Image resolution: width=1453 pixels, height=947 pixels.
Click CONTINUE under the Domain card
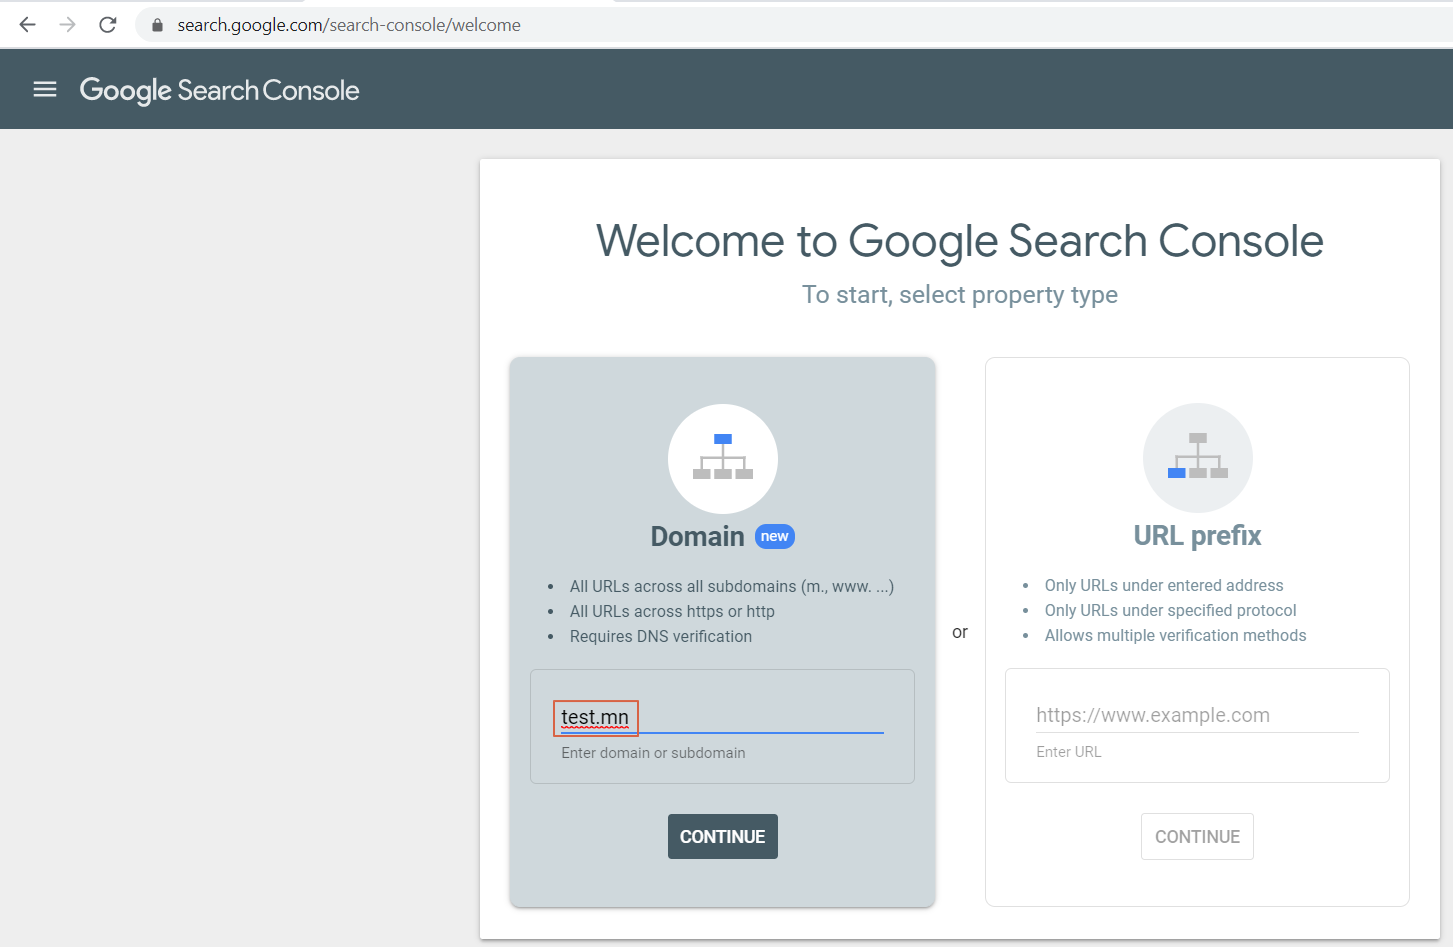coord(723,837)
